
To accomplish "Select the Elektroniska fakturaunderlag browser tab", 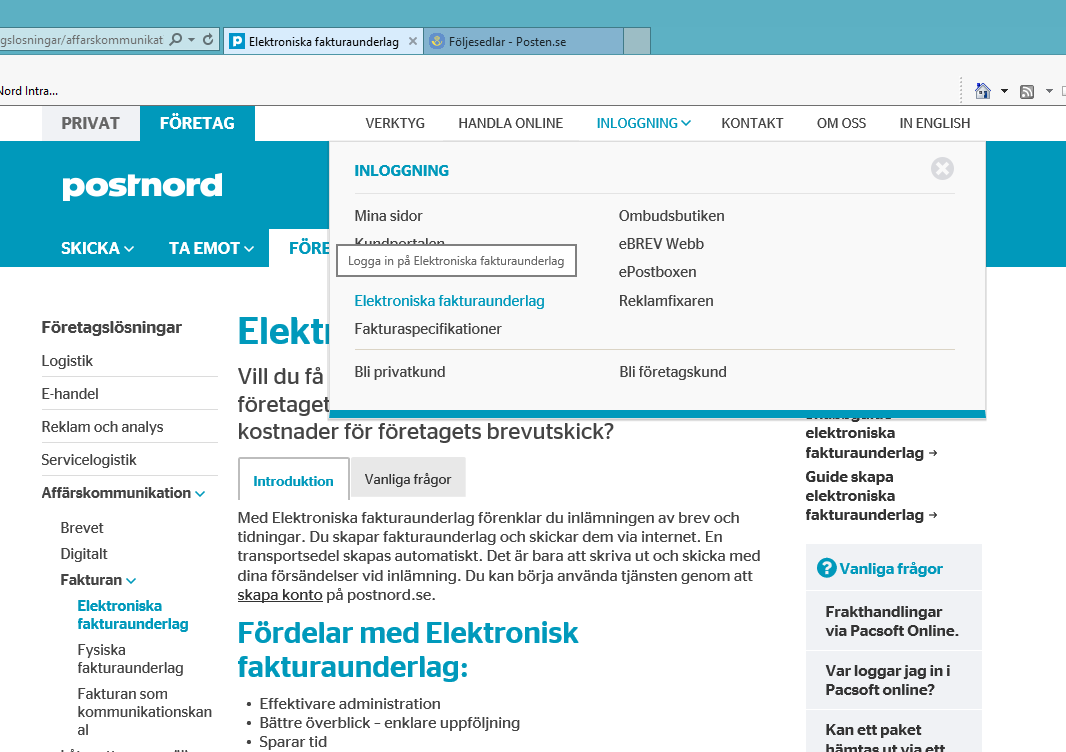I will (x=324, y=41).
